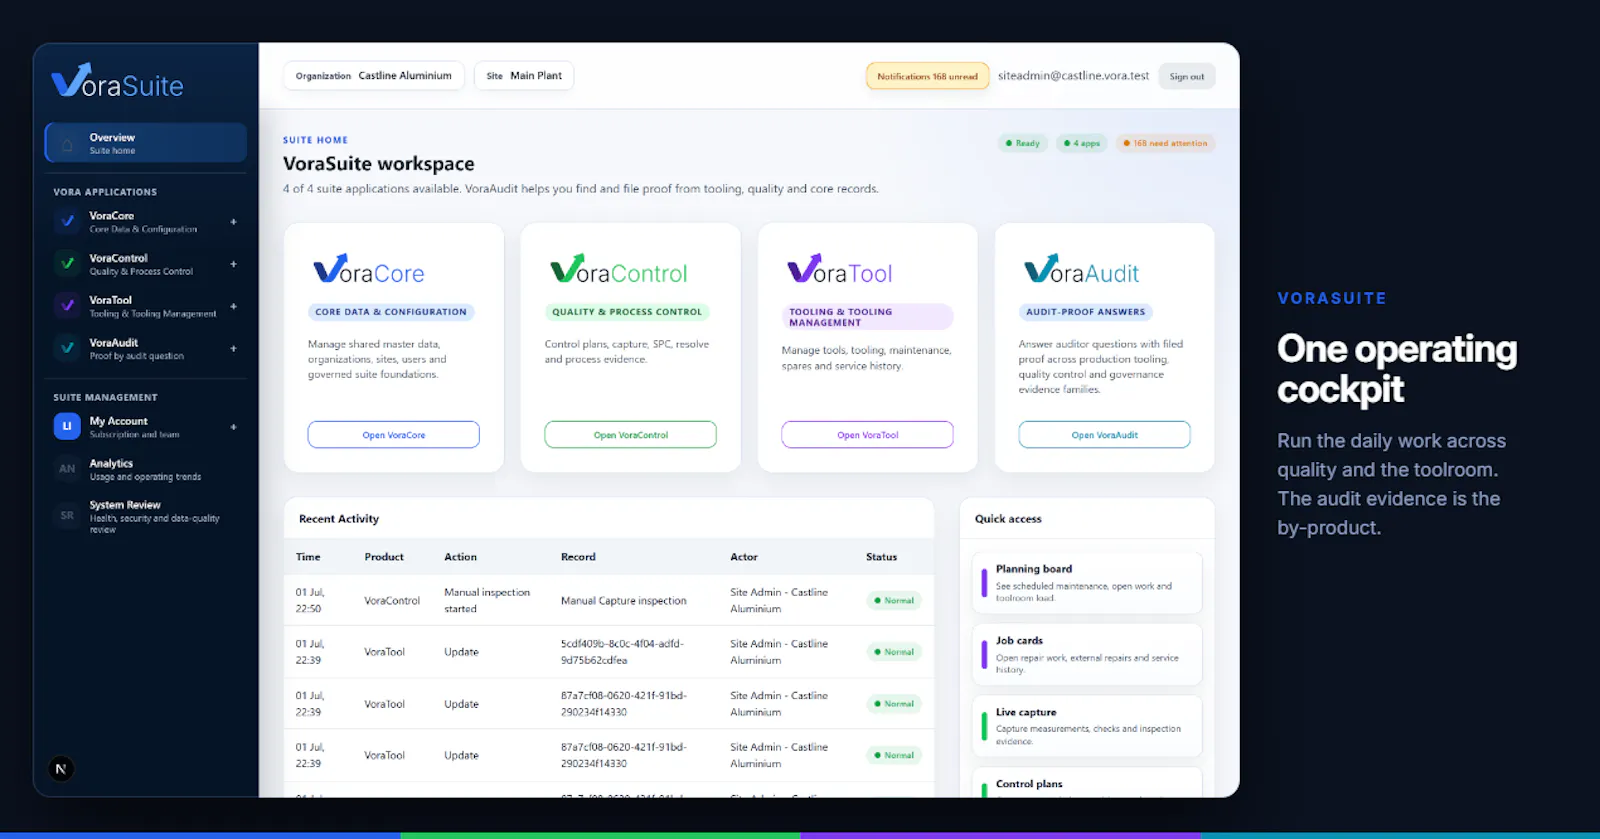Expand the VoraControl sidebar section
Viewport: 1600px width, 839px height.
233,264
